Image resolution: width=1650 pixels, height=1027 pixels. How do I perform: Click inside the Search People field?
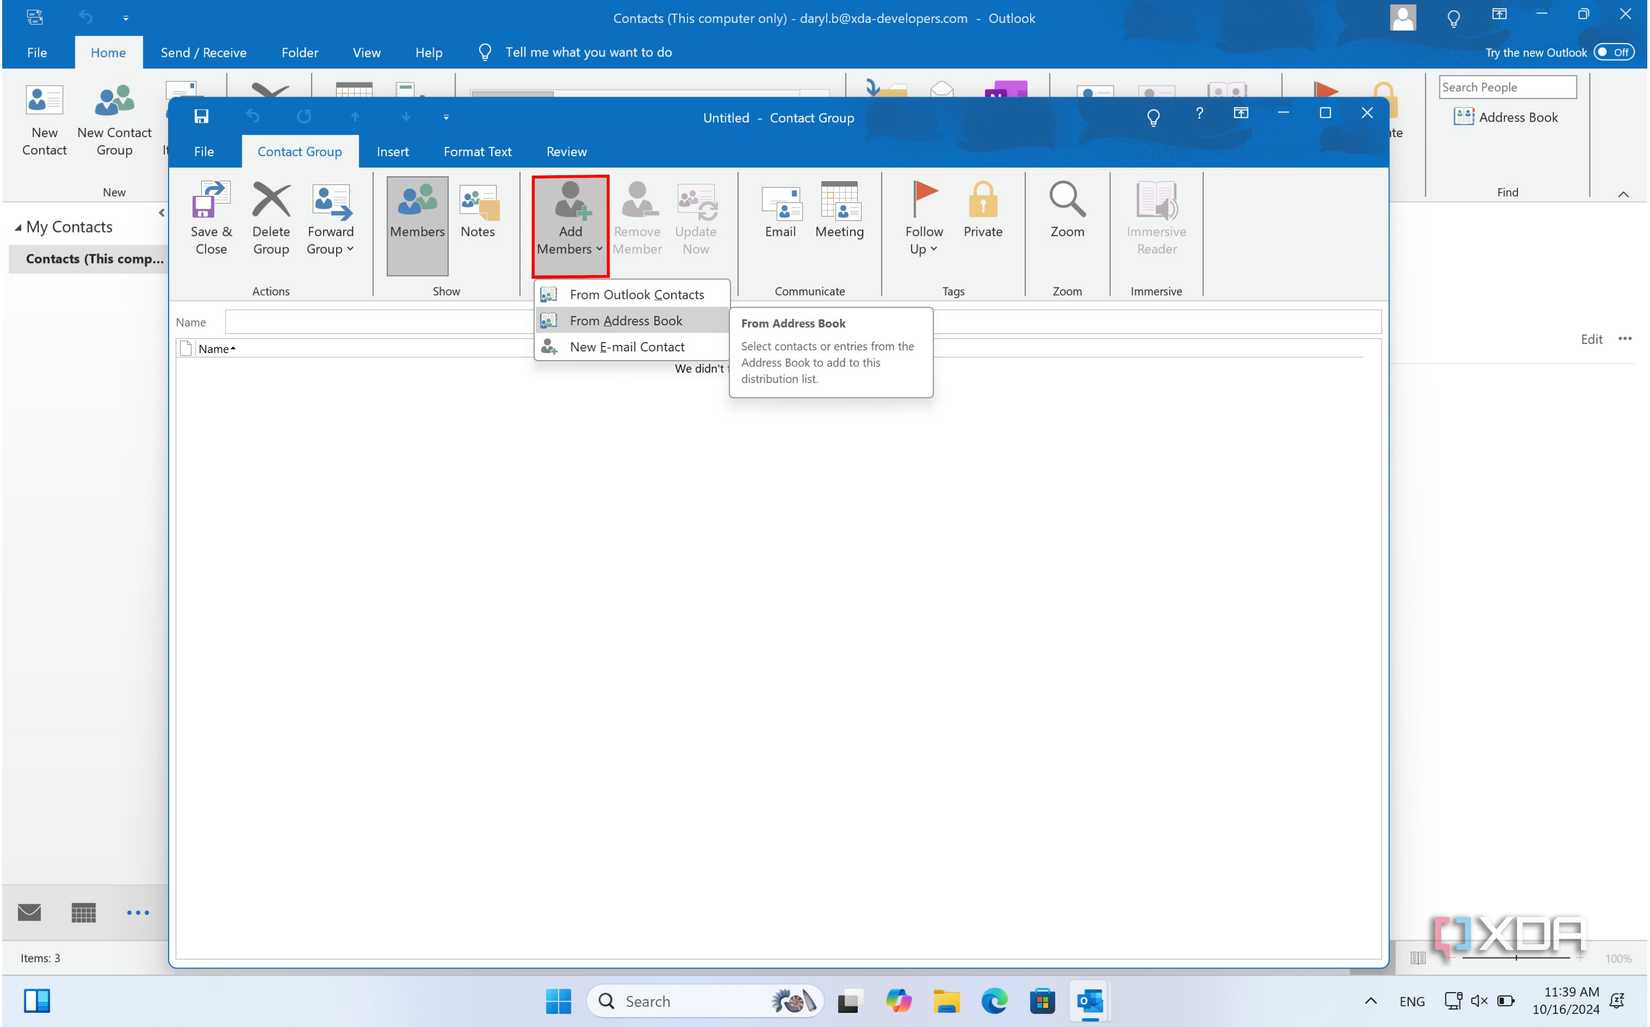tap(1506, 87)
